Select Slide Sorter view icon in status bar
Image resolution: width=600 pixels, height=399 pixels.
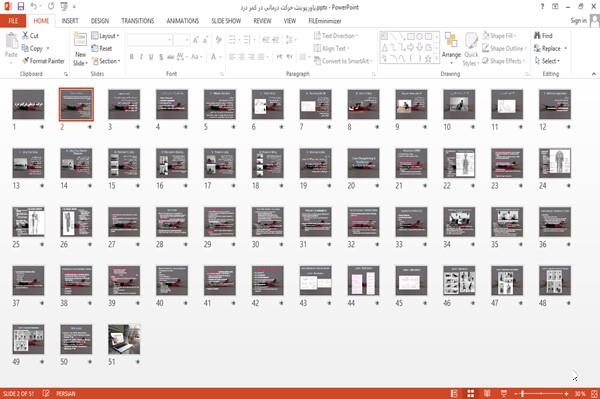471,393
